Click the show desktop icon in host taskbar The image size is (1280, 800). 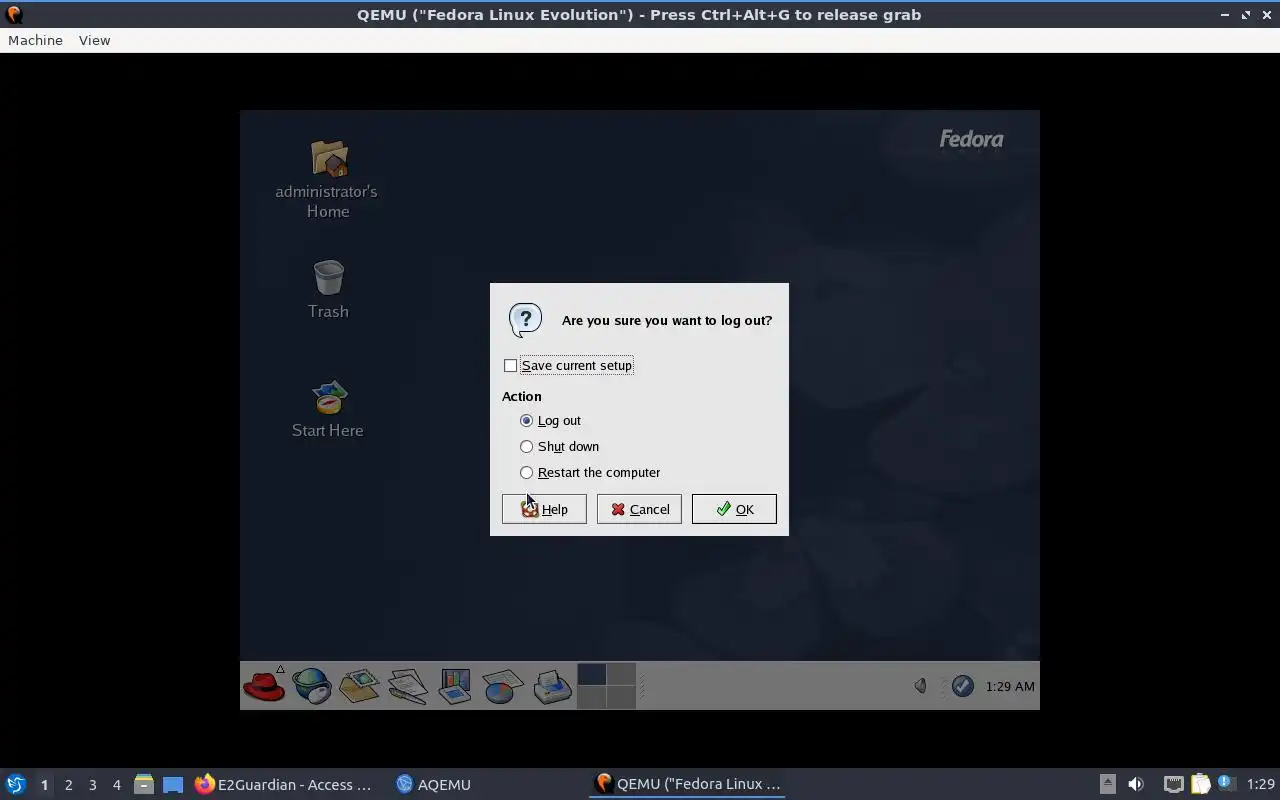[173, 784]
